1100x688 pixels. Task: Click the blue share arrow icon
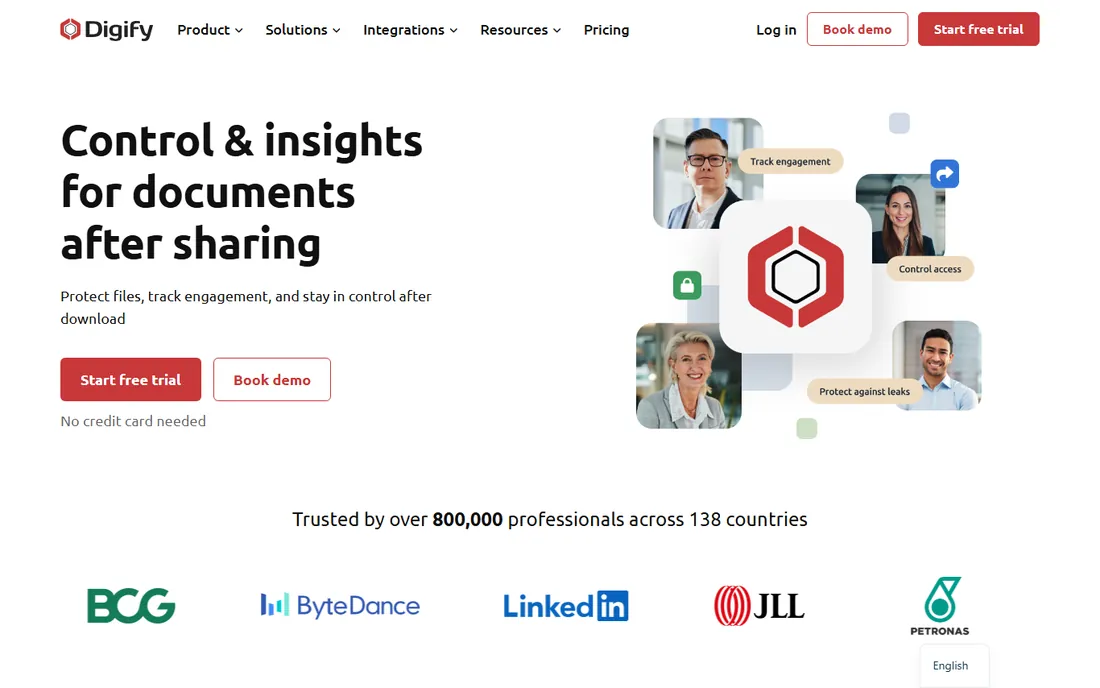[x=944, y=173]
